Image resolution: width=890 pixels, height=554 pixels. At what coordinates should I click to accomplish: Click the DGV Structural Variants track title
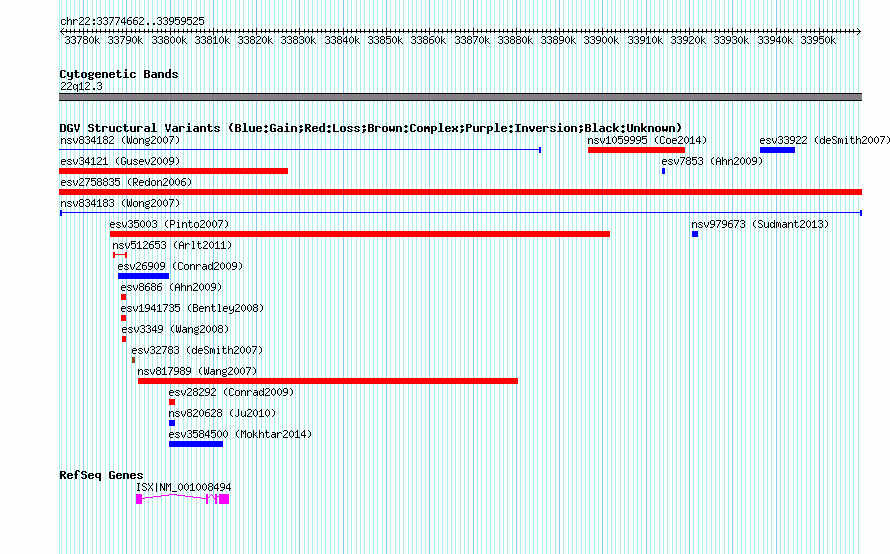click(x=371, y=128)
